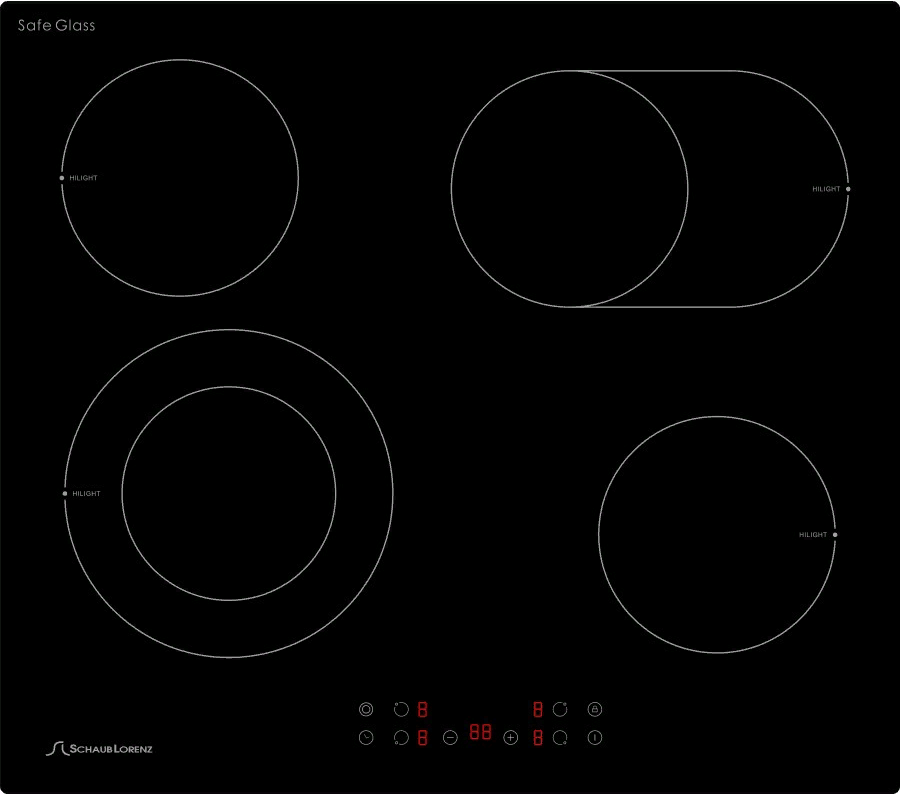Select the bottom-right burner zone icon
This screenshot has width=900, height=795.
point(560,738)
